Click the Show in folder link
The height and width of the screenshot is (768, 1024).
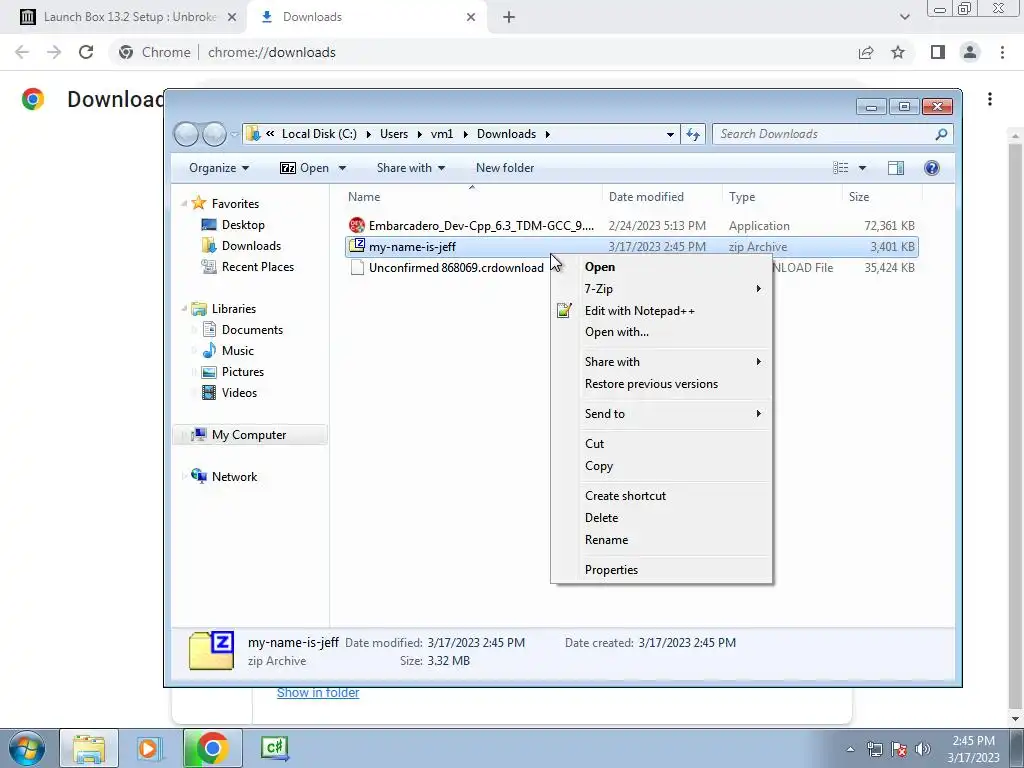click(318, 693)
